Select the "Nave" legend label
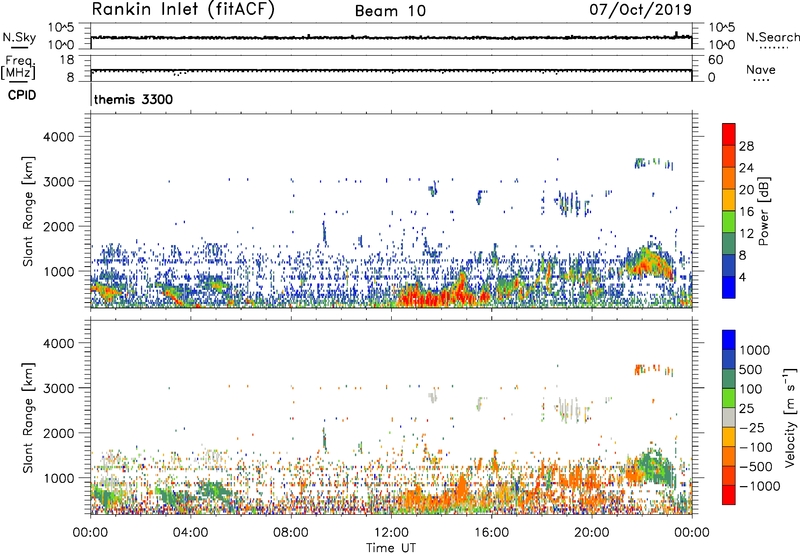The height and width of the screenshot is (554, 800). point(761,70)
